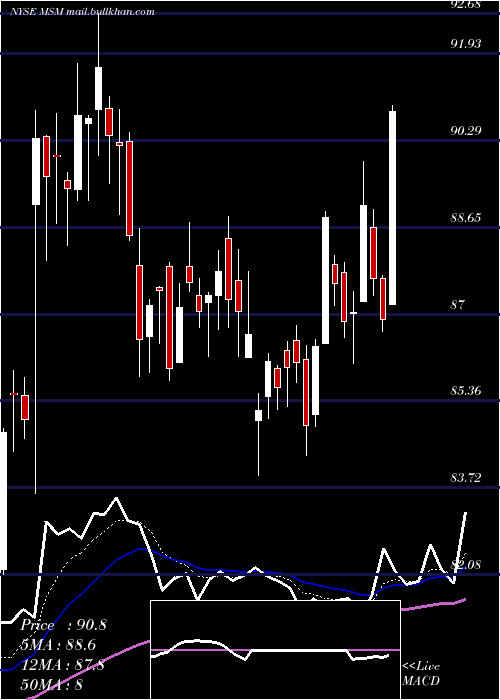500x700 pixels.
Task: Click the 12MA : 87.8 legend entry
Action: pos(62,665)
